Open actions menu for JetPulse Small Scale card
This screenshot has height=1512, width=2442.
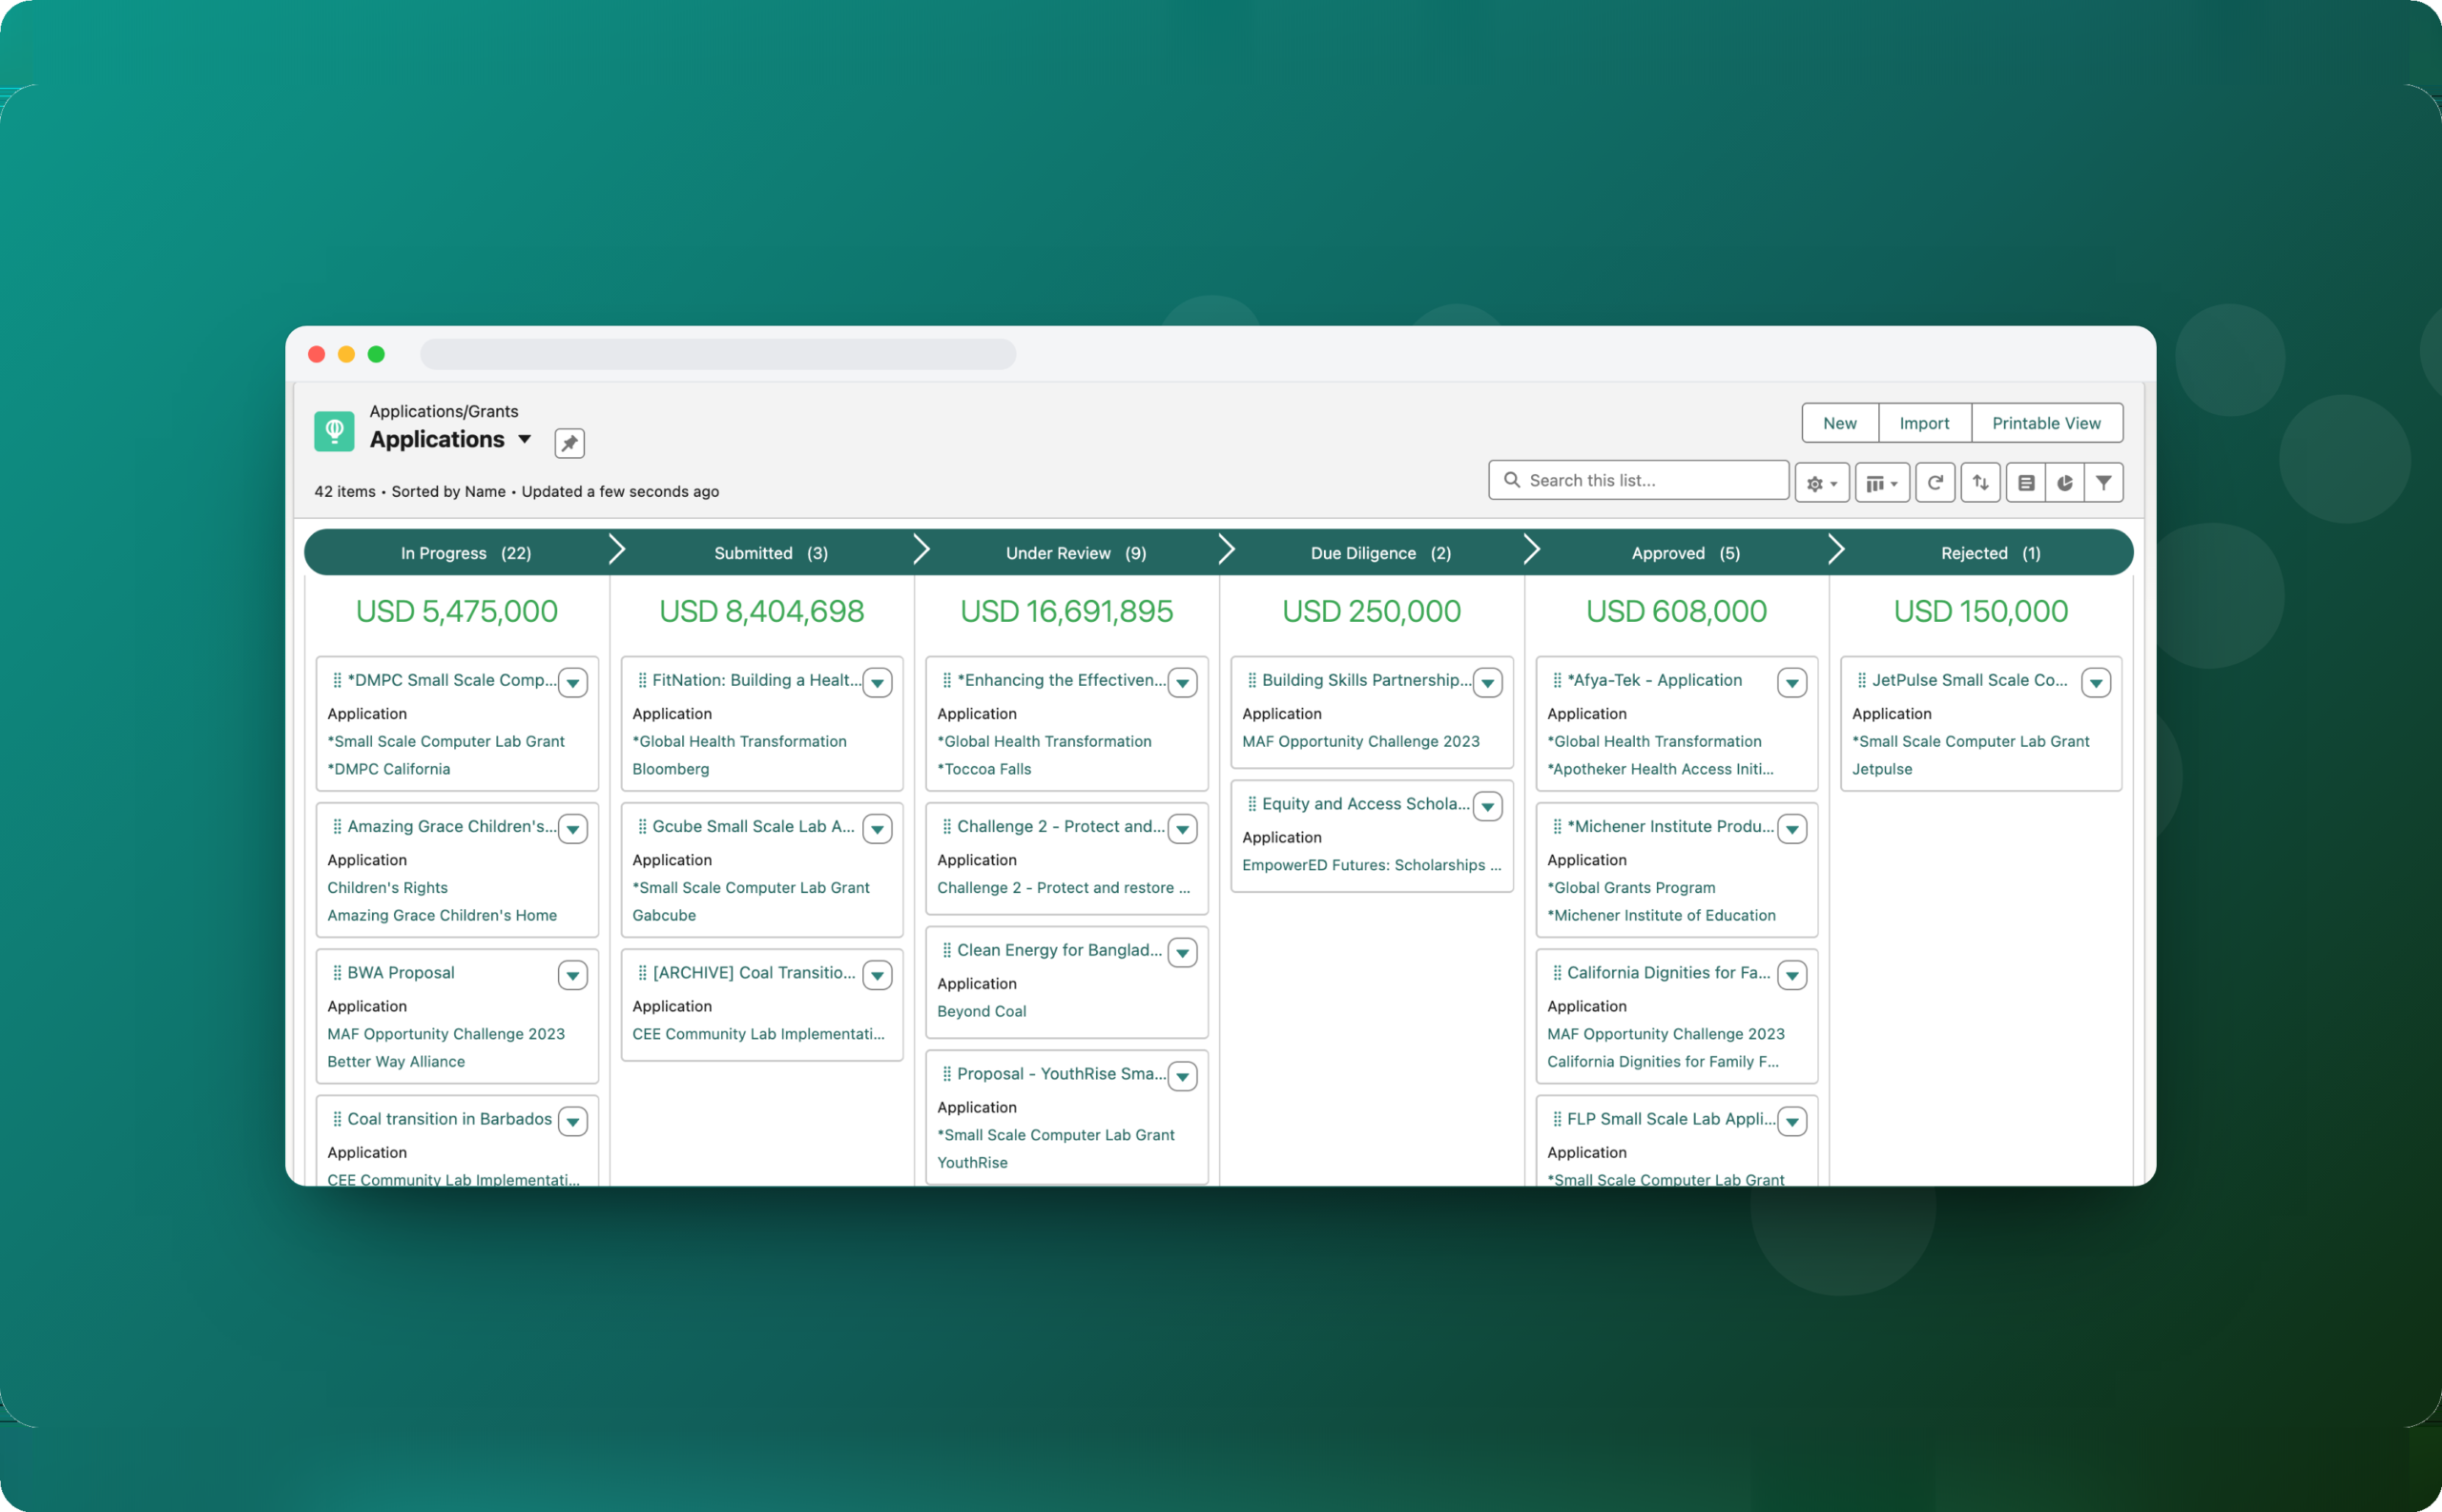(x=2095, y=683)
